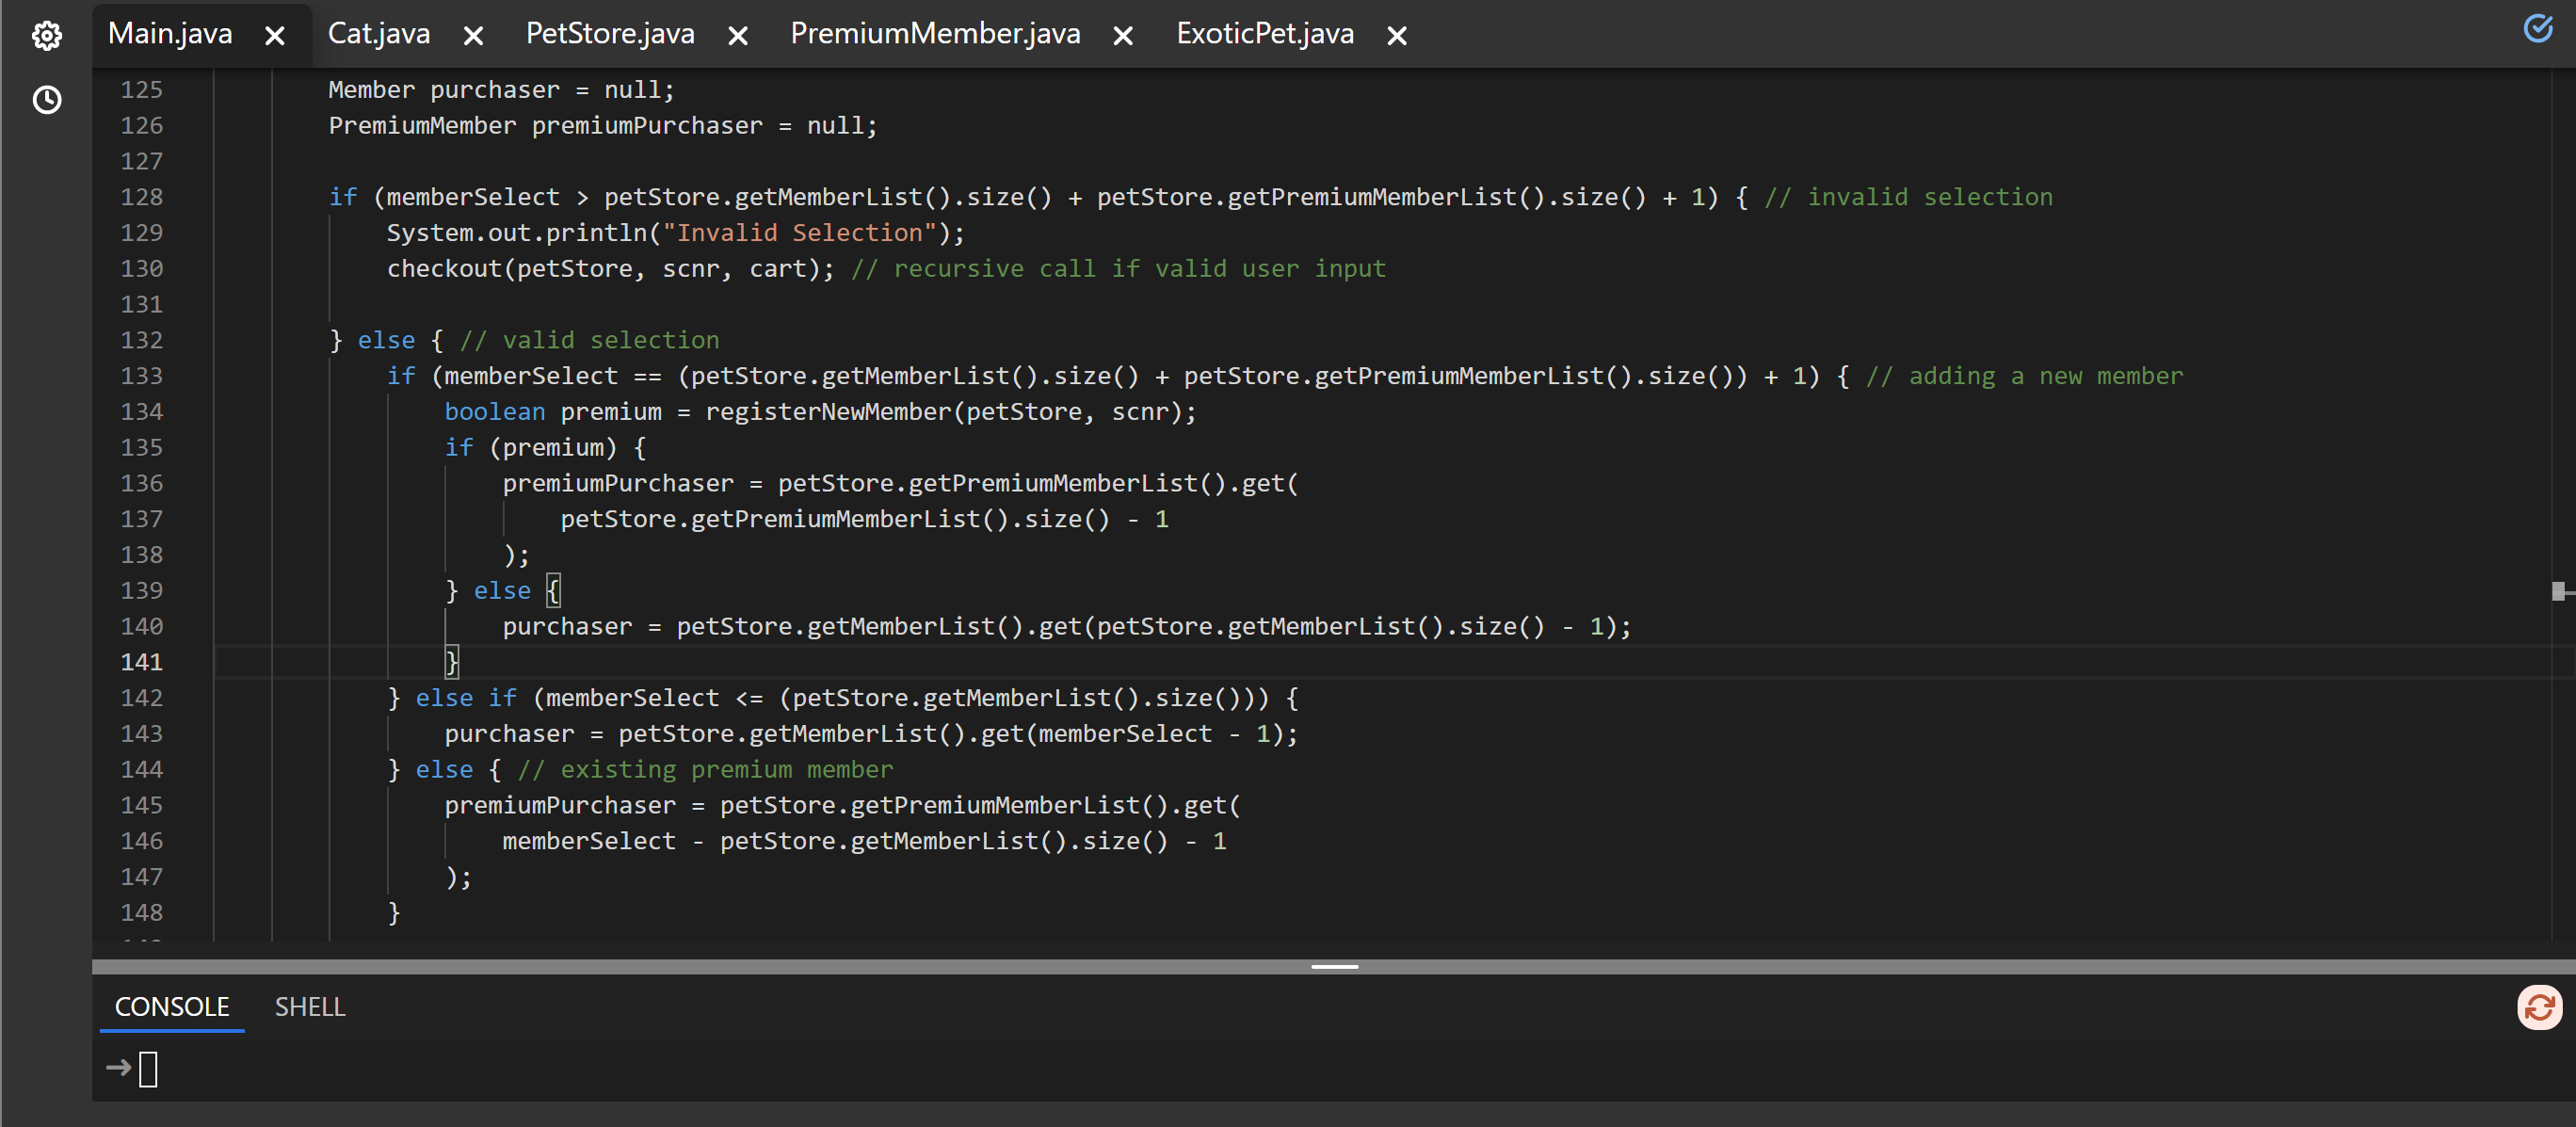Close the PetStore.java tab
This screenshot has height=1127, width=2576.
click(x=738, y=36)
